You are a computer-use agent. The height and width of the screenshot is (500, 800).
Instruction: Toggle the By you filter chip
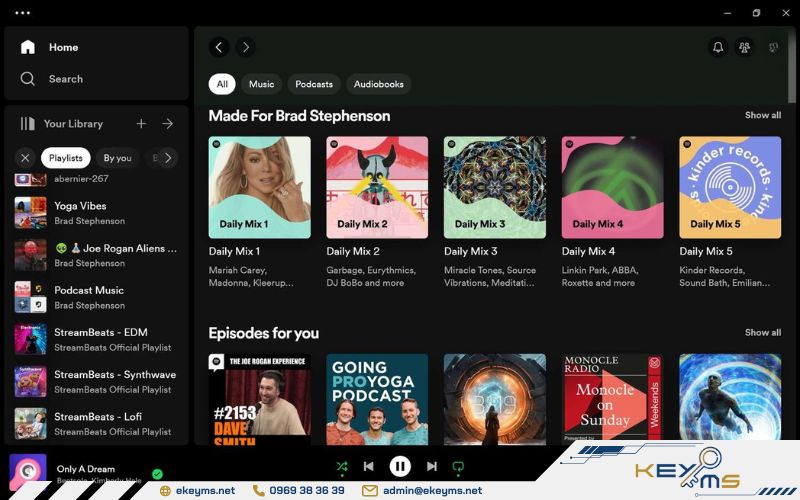click(117, 158)
